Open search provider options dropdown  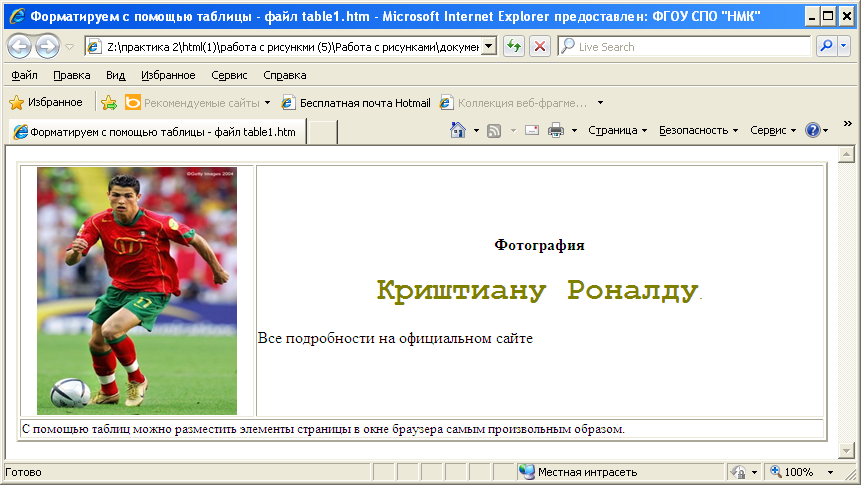click(844, 47)
